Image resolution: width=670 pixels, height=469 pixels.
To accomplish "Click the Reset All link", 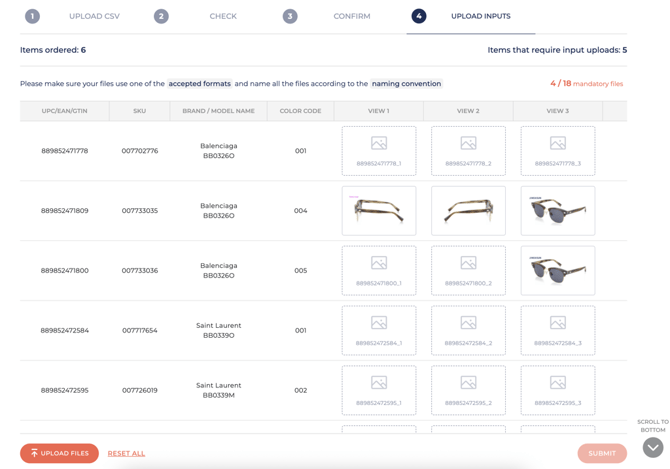I will point(126,453).
